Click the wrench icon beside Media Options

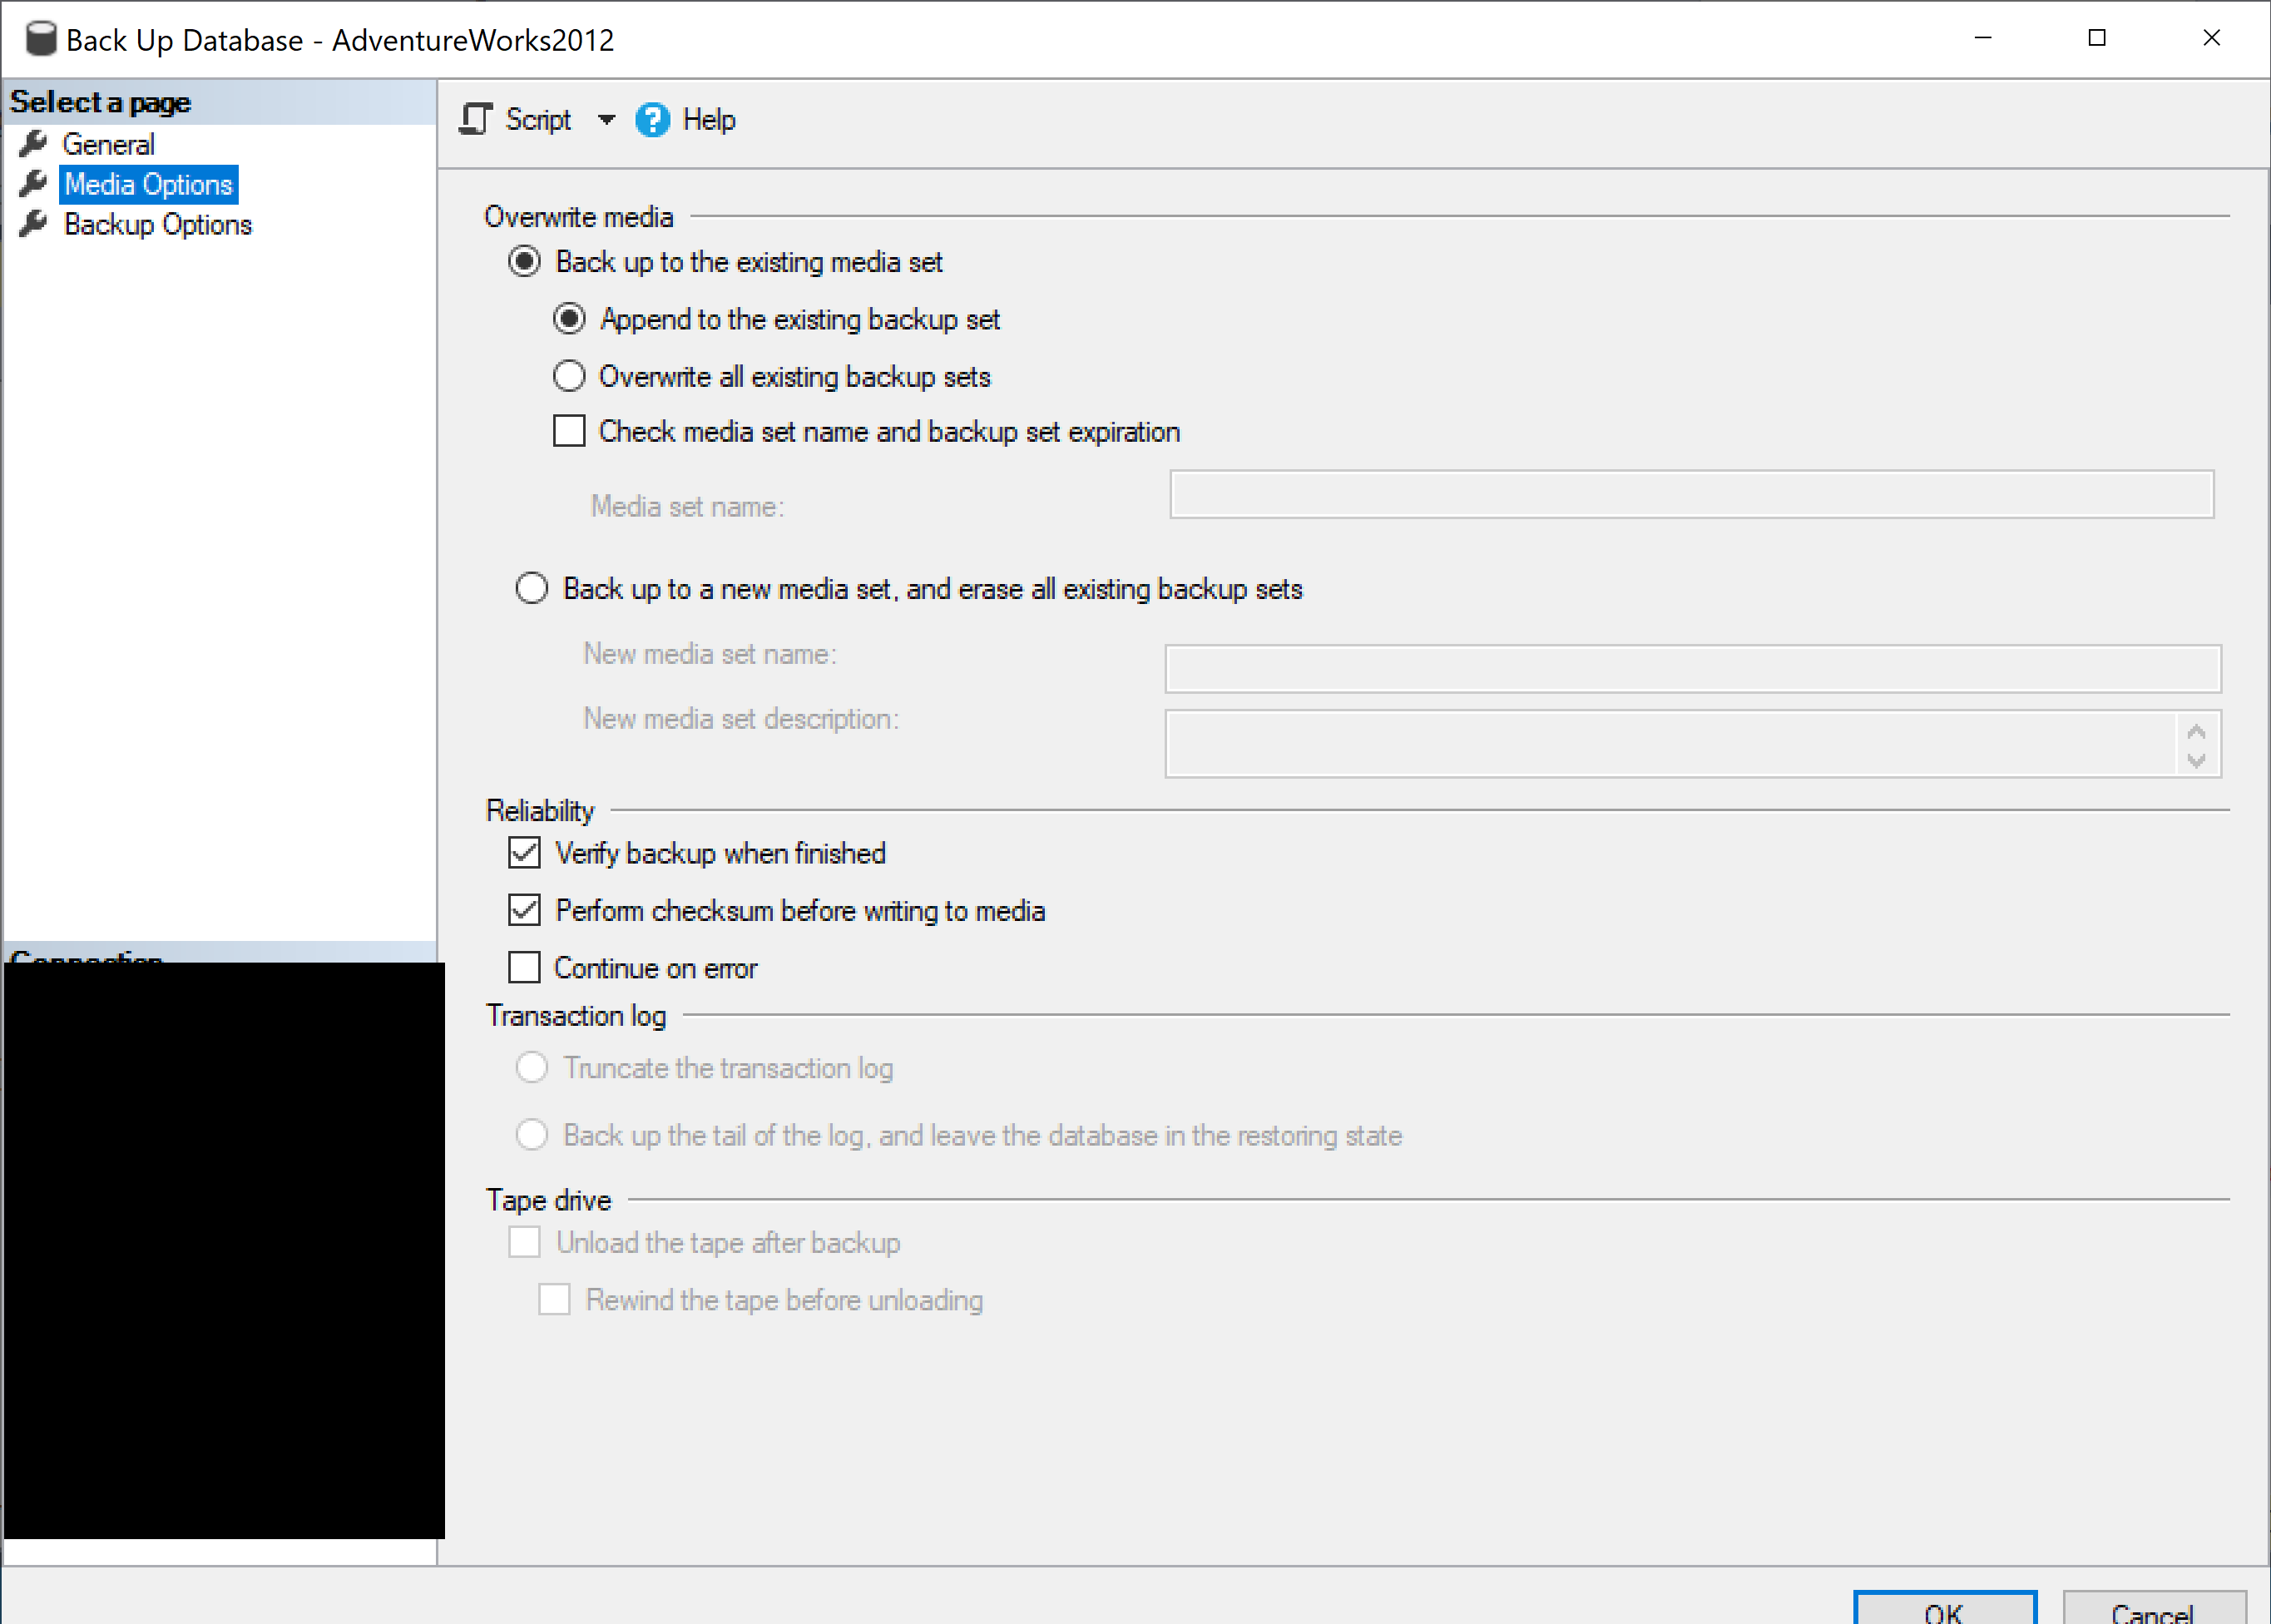click(x=33, y=184)
